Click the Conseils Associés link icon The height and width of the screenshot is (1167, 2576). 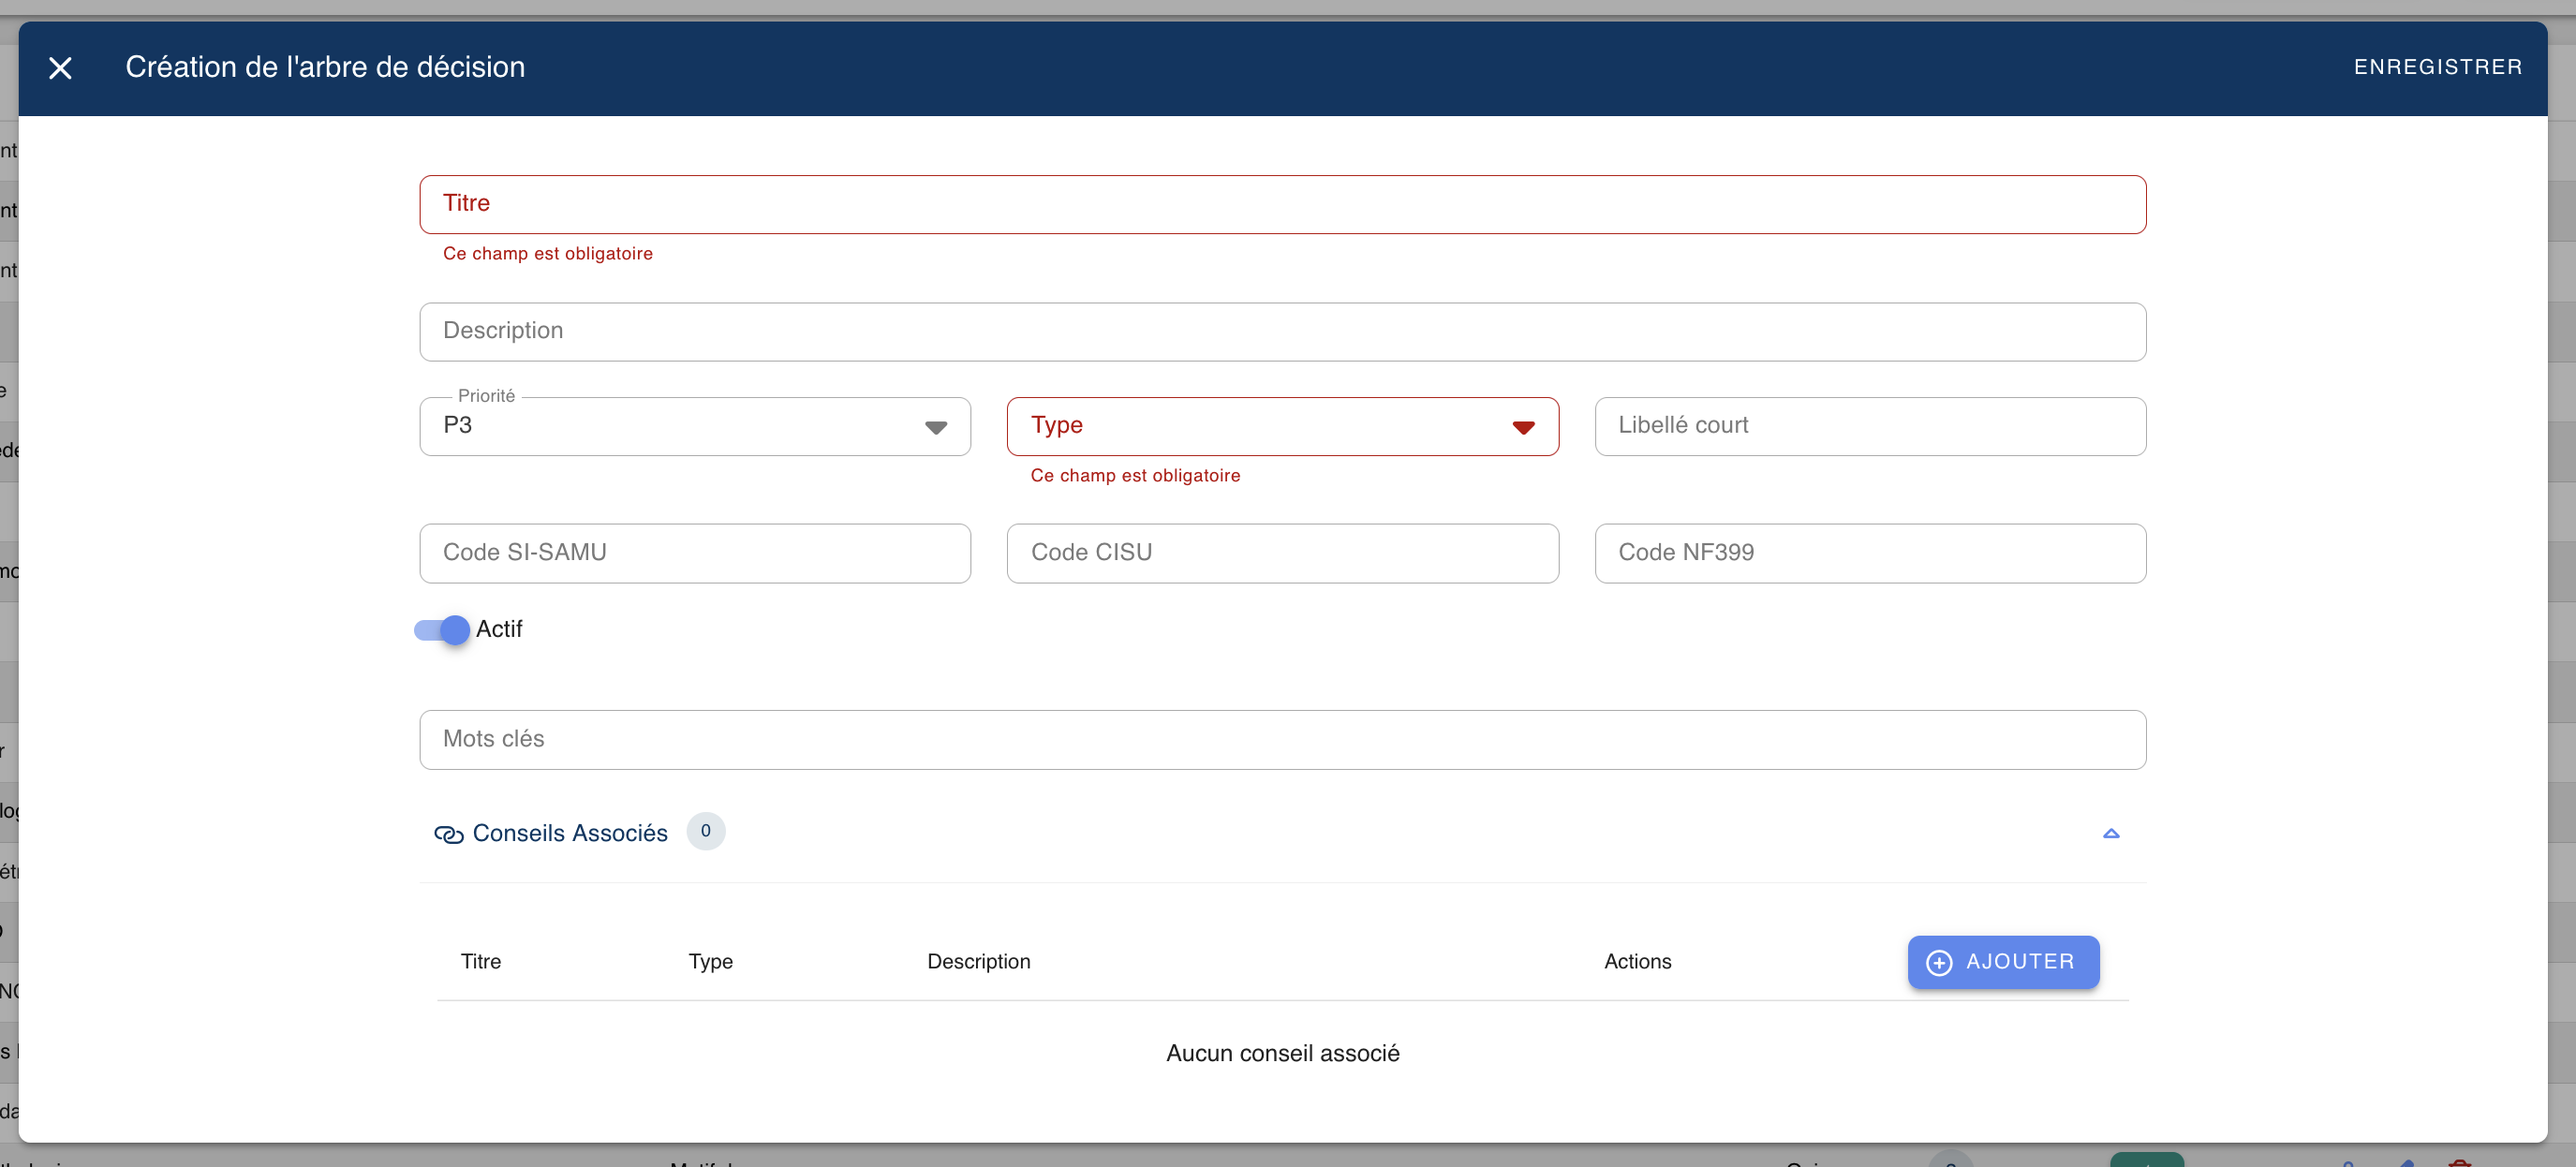click(x=448, y=834)
